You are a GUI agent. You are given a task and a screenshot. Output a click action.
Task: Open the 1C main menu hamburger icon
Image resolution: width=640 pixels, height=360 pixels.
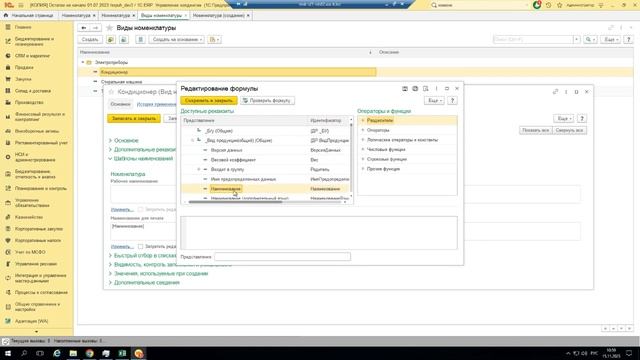click(20, 5)
